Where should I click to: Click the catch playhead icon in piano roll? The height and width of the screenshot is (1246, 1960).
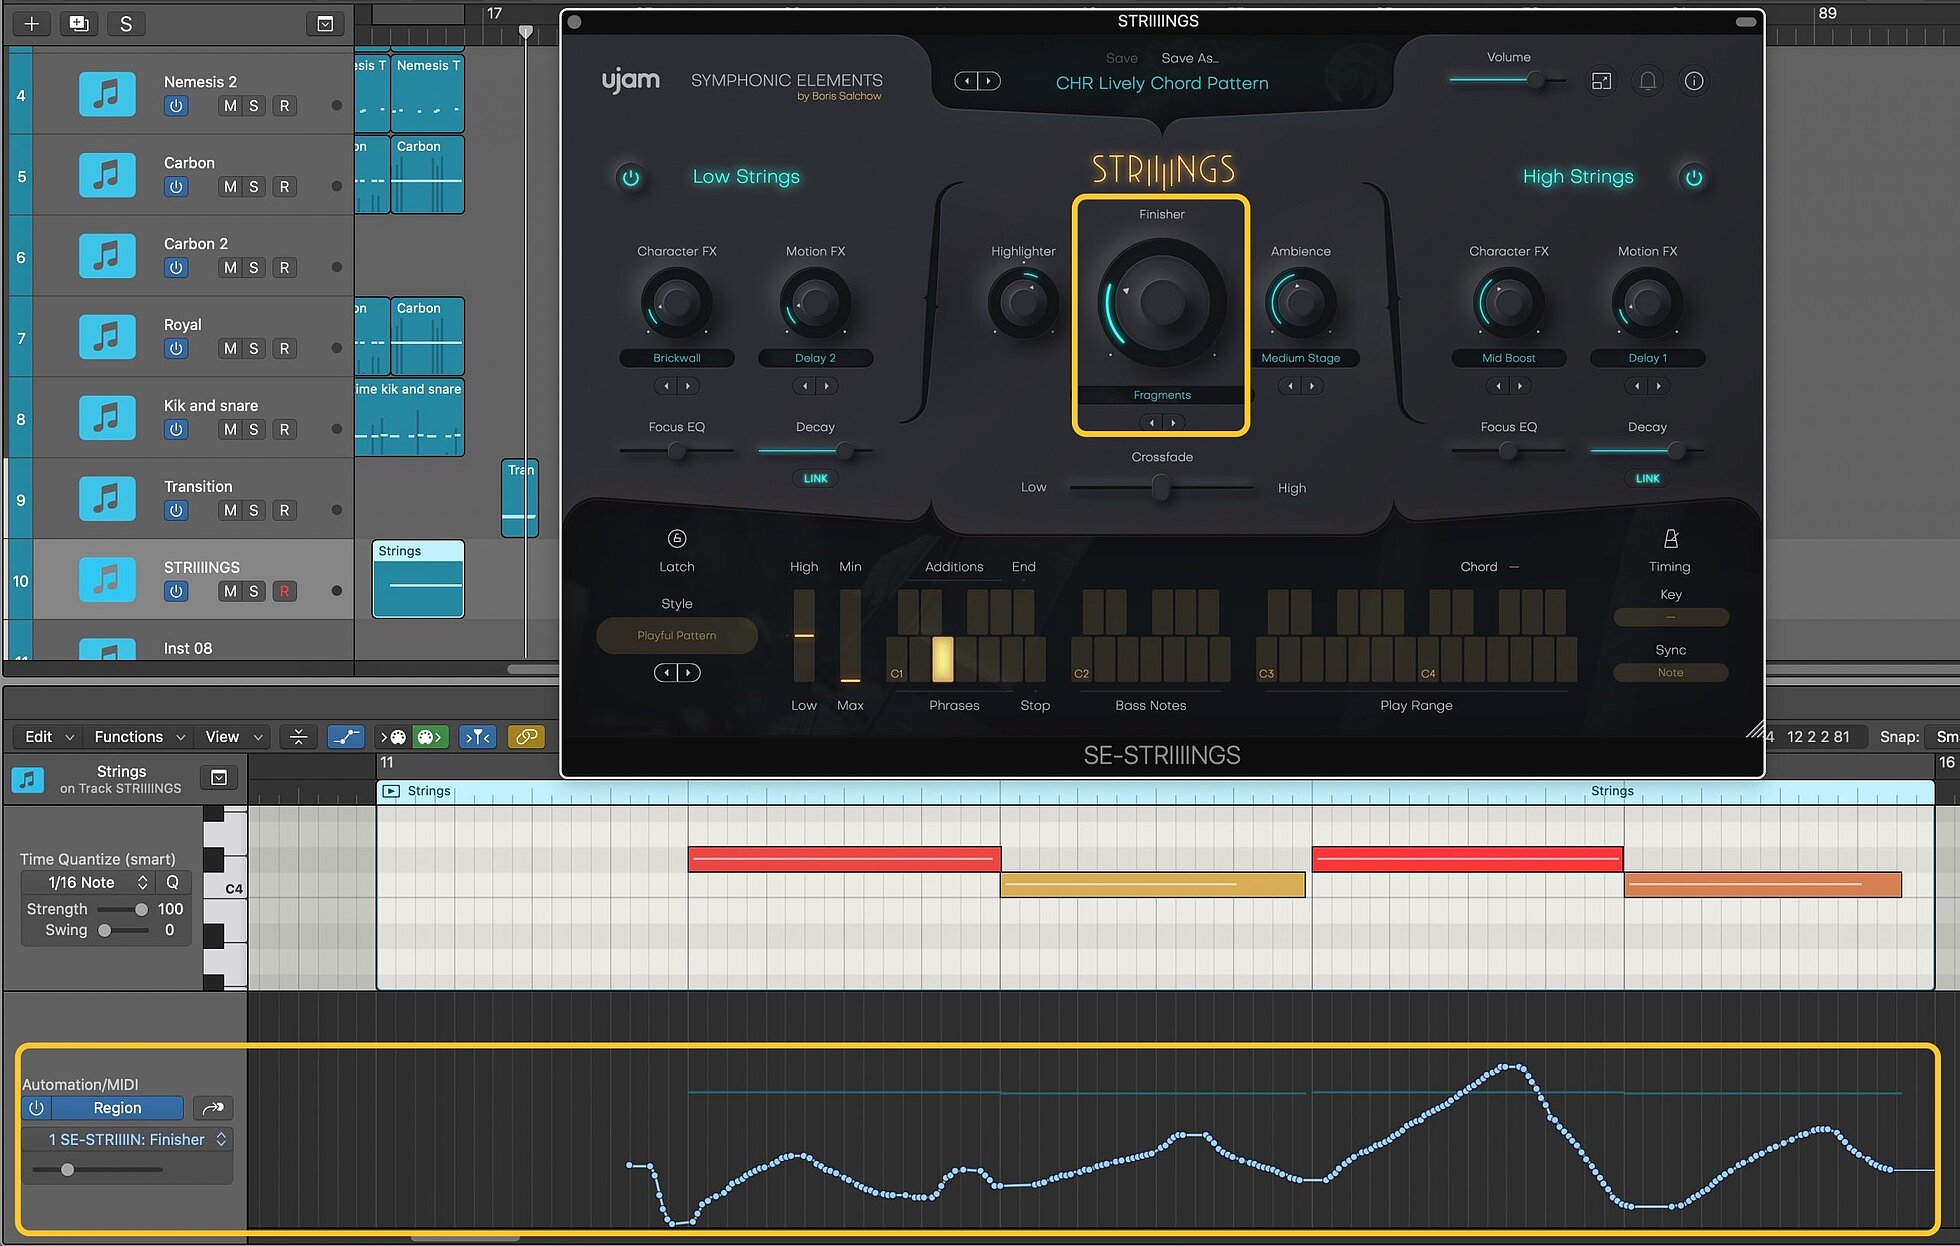(298, 737)
